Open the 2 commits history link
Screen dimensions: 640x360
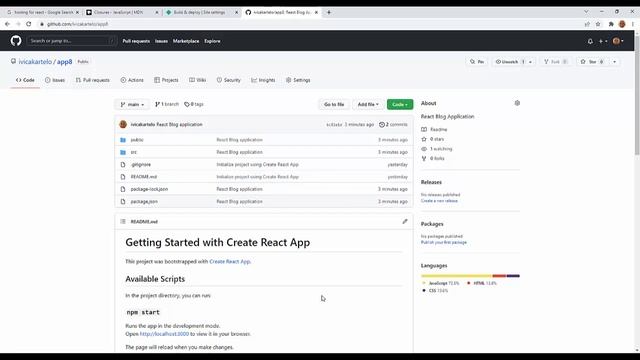(x=393, y=124)
